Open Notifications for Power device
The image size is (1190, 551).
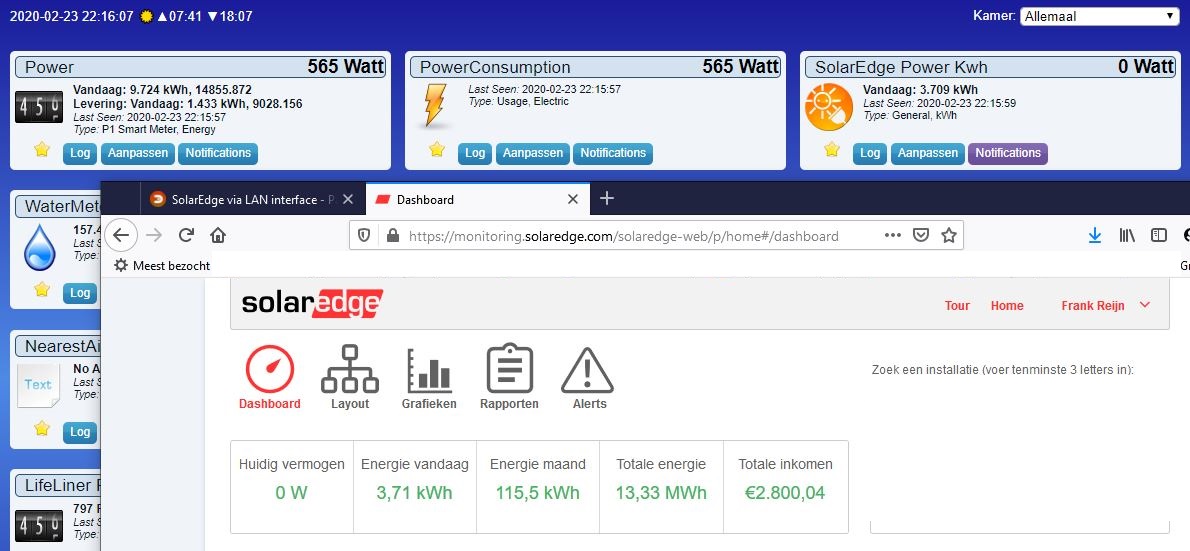point(218,153)
